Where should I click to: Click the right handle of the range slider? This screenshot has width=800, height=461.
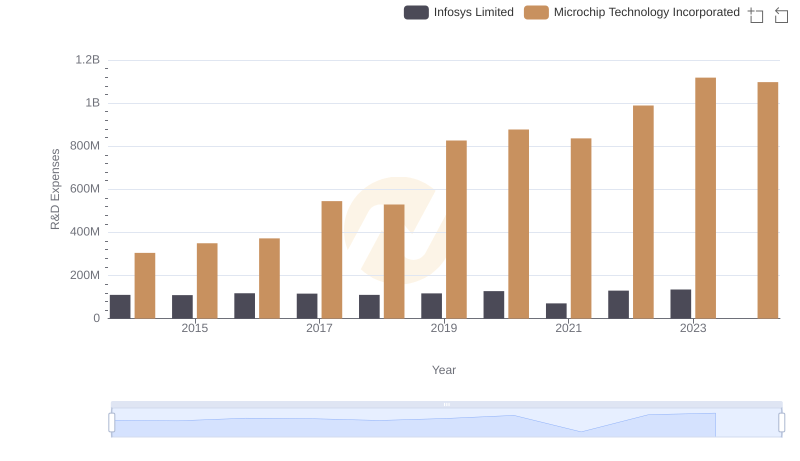click(781, 422)
